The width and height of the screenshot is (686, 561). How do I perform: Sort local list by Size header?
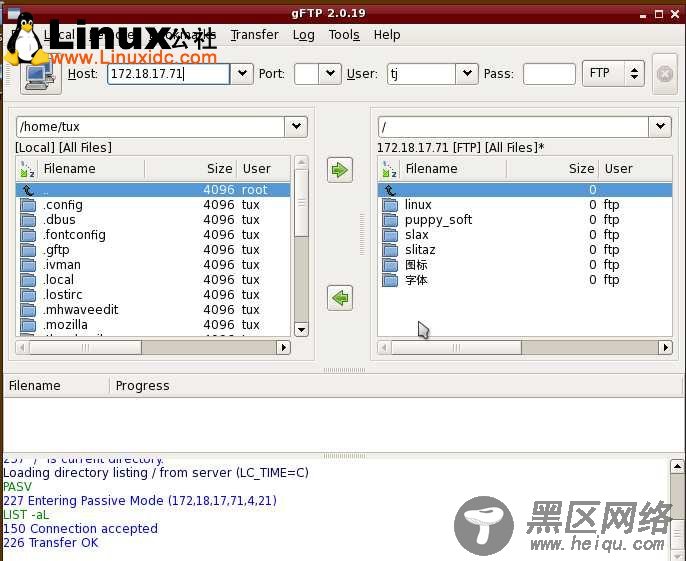click(191, 169)
